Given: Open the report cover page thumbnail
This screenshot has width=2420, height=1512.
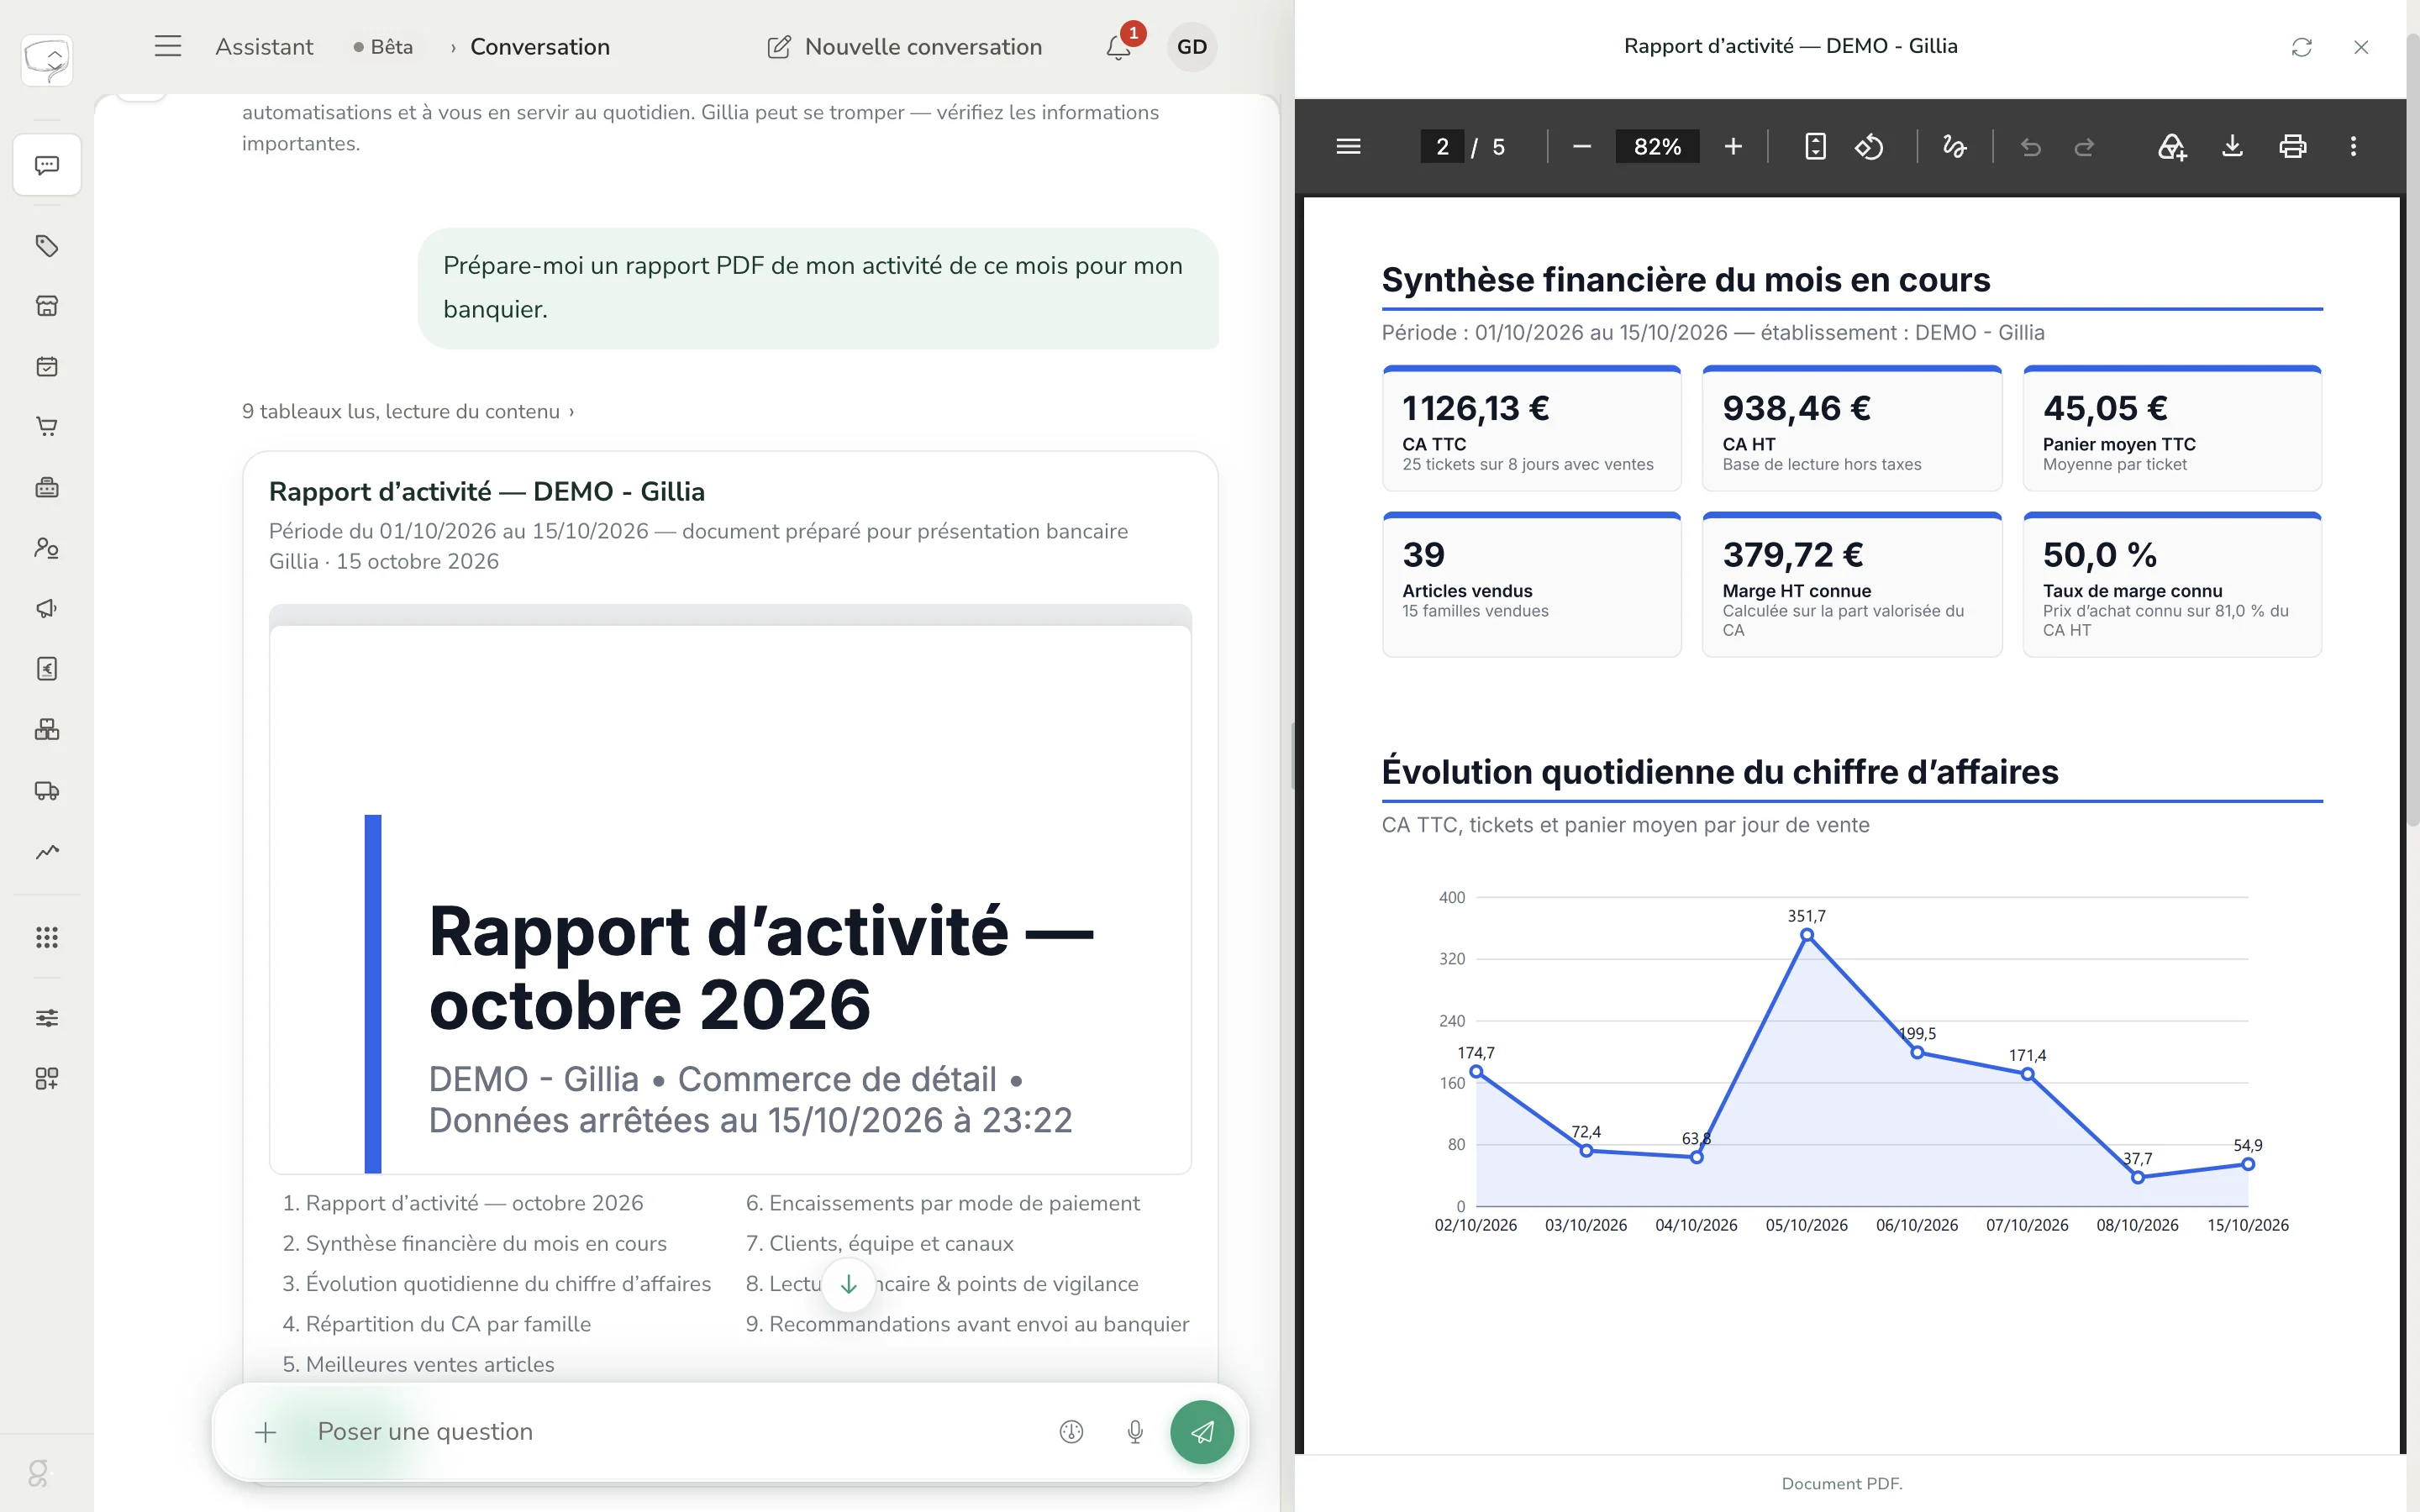Looking at the screenshot, I should (x=730, y=889).
